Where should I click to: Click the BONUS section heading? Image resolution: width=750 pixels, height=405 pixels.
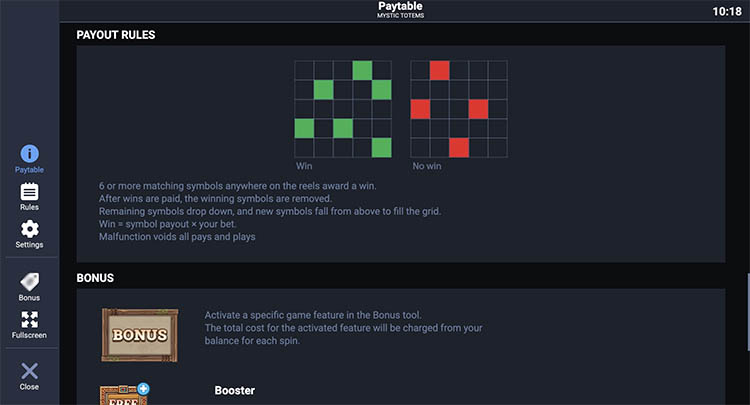tap(95, 277)
